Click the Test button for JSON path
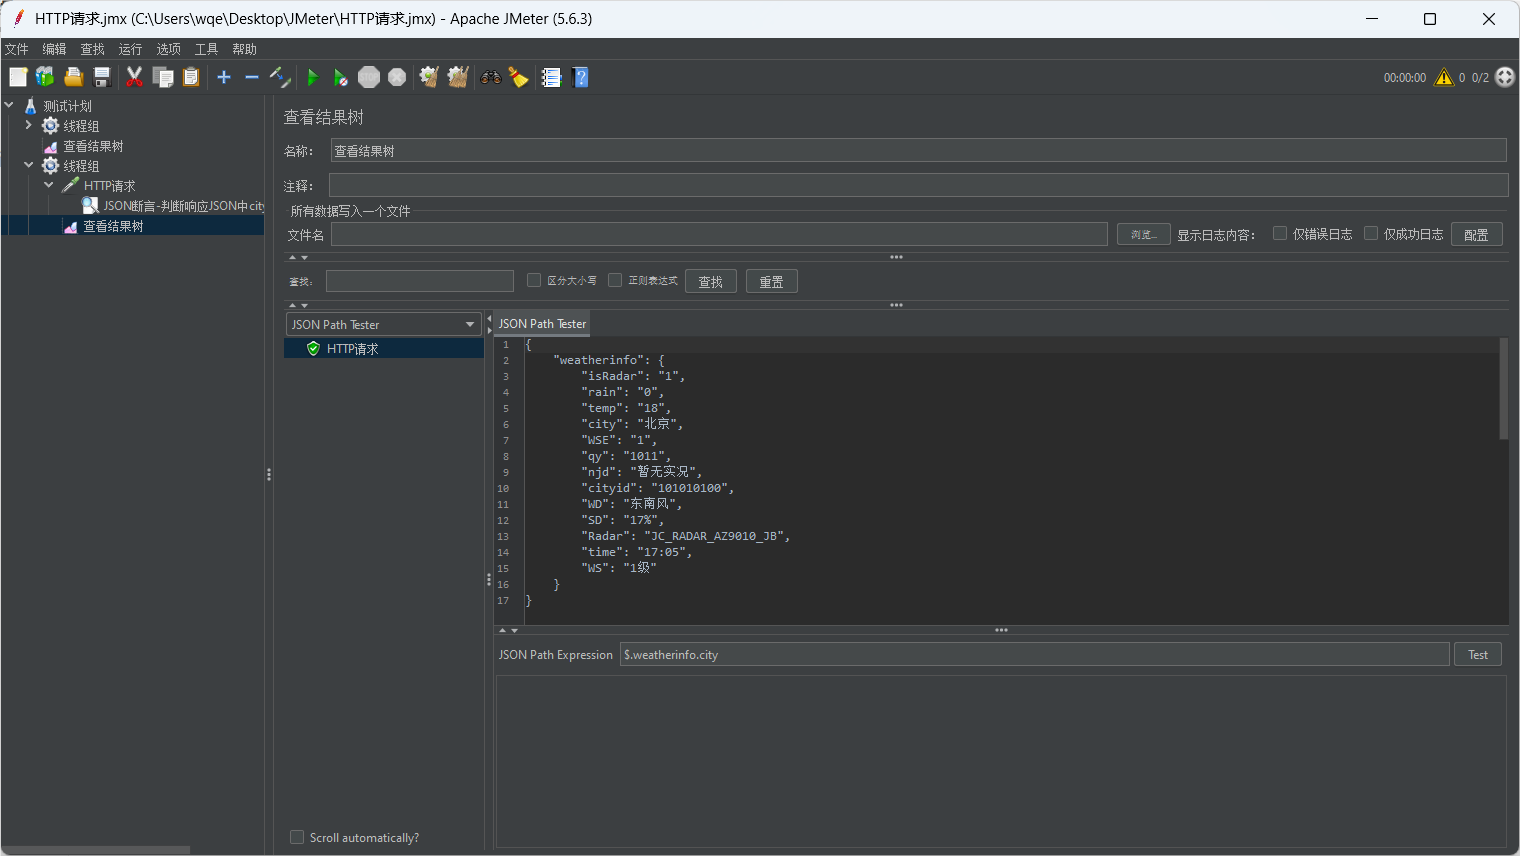The height and width of the screenshot is (856, 1520). (x=1478, y=654)
